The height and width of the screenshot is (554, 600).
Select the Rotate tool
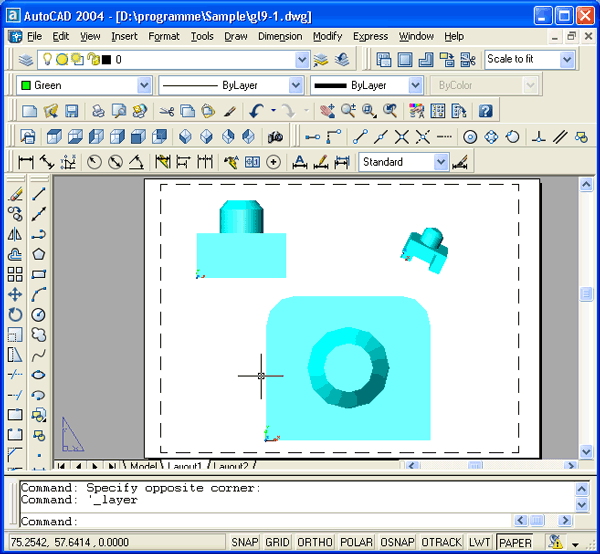(x=15, y=314)
